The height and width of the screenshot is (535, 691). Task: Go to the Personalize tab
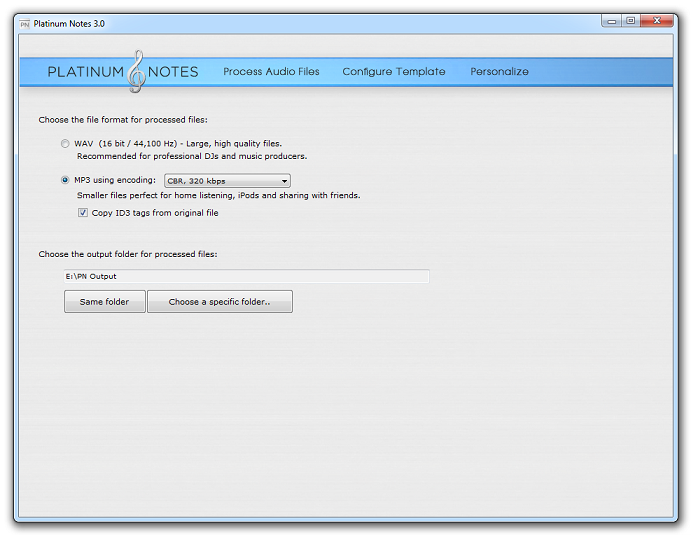(x=499, y=72)
